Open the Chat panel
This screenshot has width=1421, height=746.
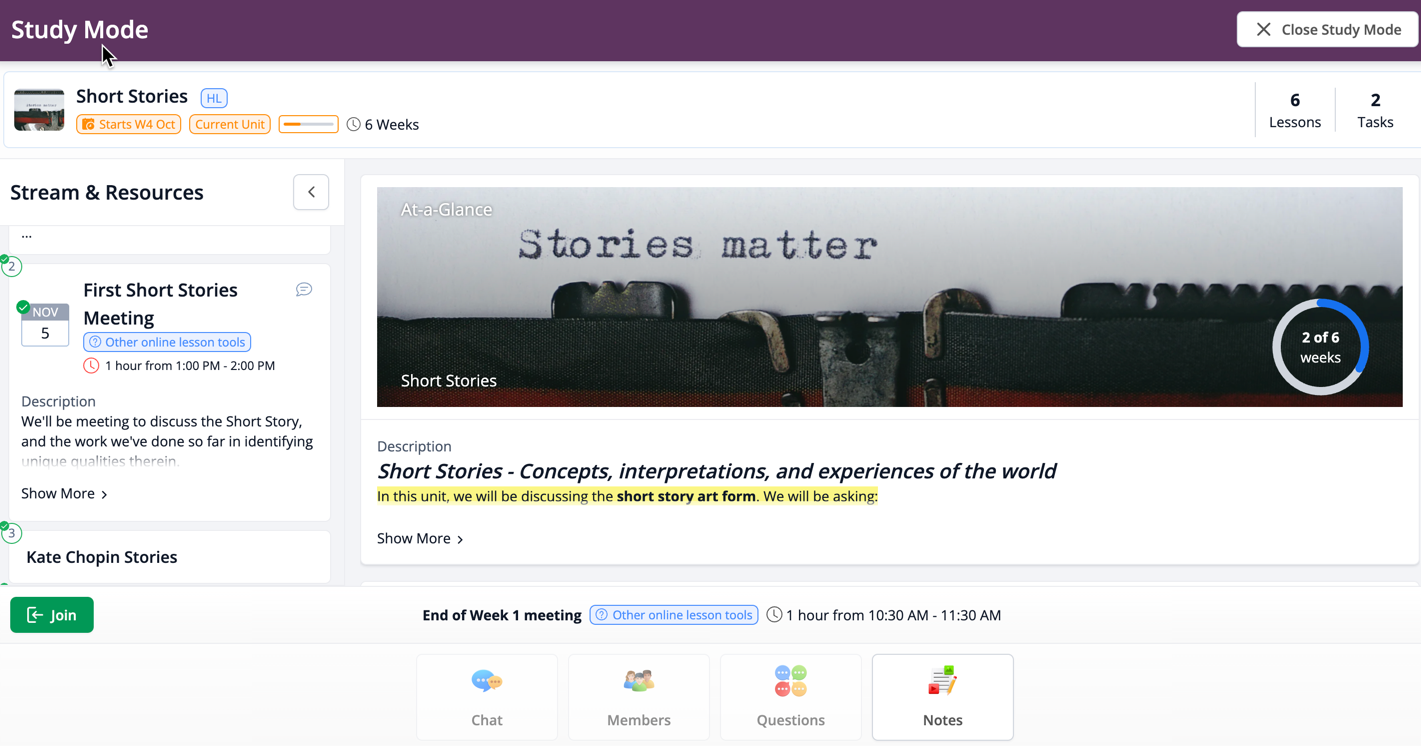[487, 697]
